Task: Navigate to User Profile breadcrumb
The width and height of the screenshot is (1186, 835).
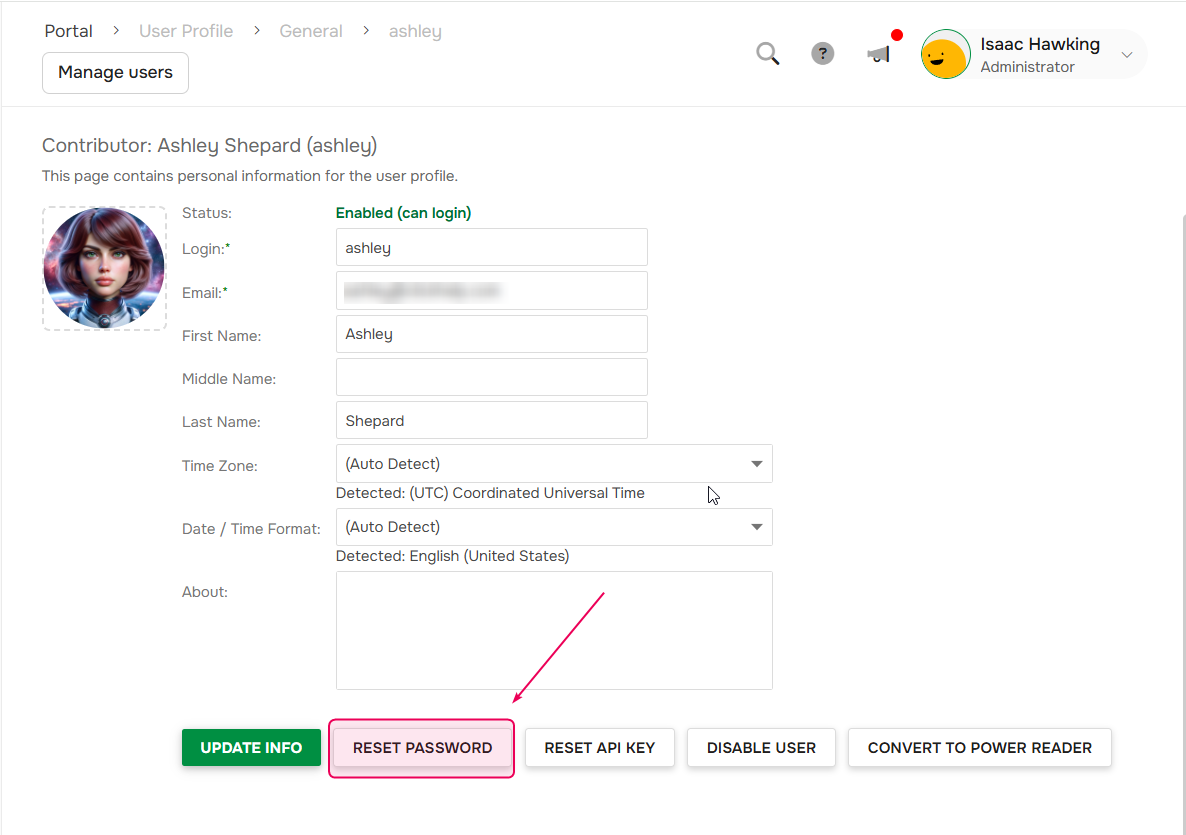Action: (186, 31)
